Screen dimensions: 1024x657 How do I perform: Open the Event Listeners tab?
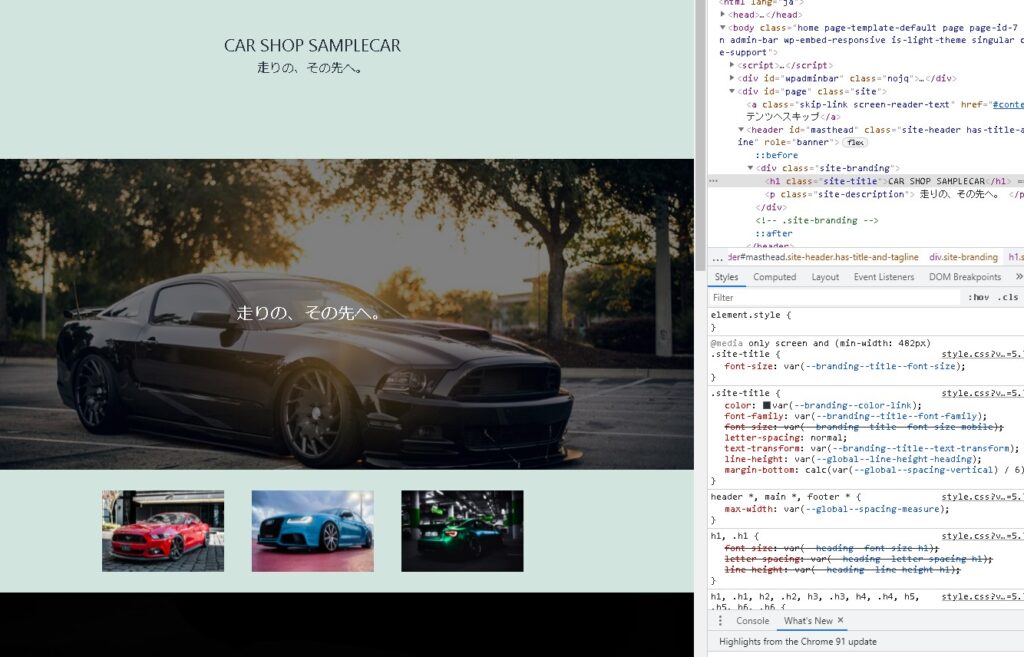click(882, 277)
